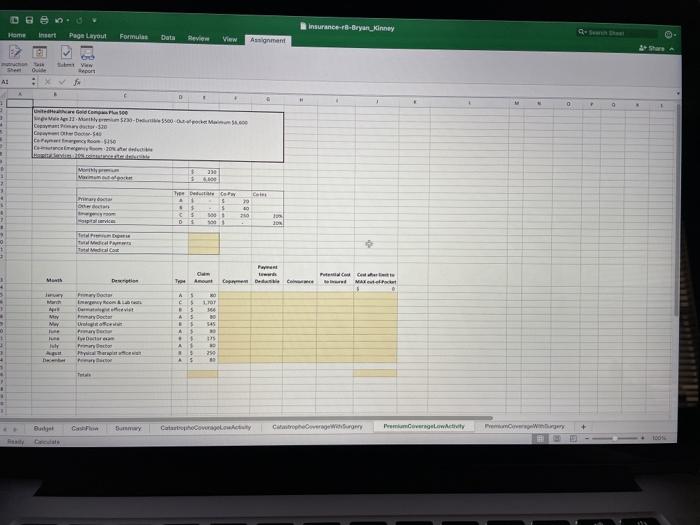Click the Name Box showing A1
This screenshot has height=525, width=700.
pyautogui.click(x=15, y=82)
